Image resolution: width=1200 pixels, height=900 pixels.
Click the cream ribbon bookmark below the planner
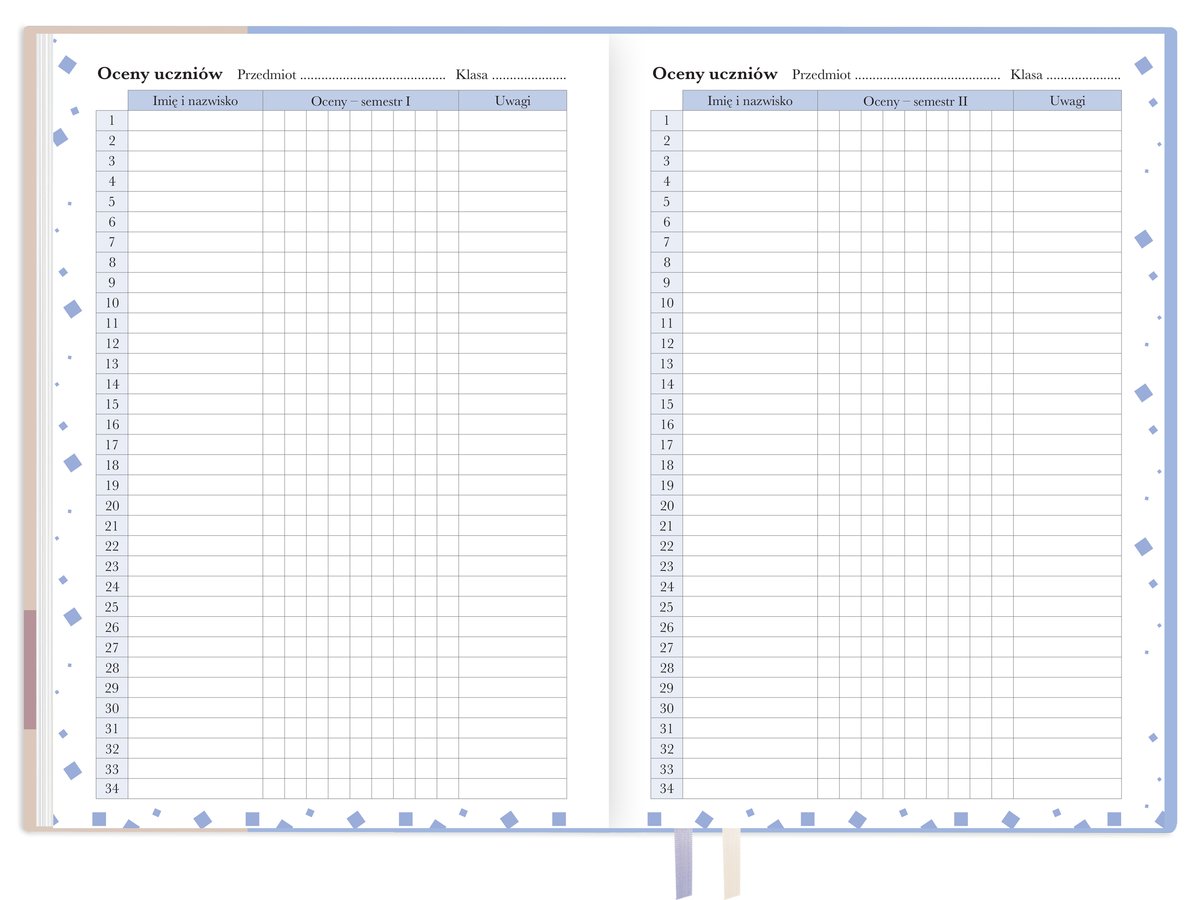pos(731,860)
